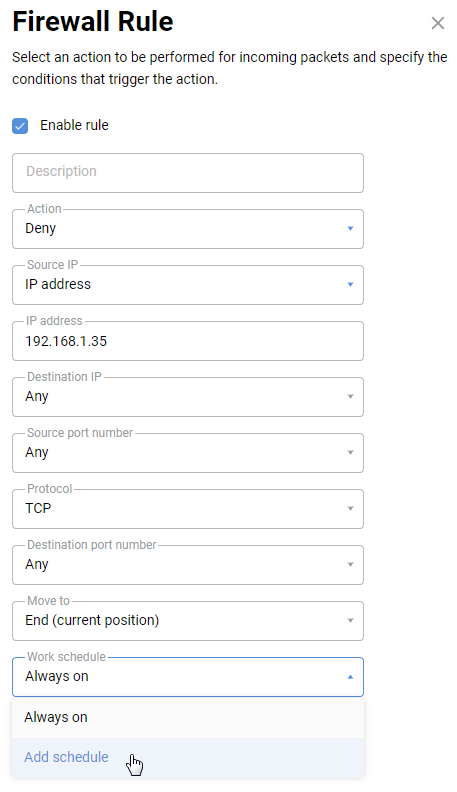Open the Source IP dropdown
This screenshot has width=457, height=792.
188,285
